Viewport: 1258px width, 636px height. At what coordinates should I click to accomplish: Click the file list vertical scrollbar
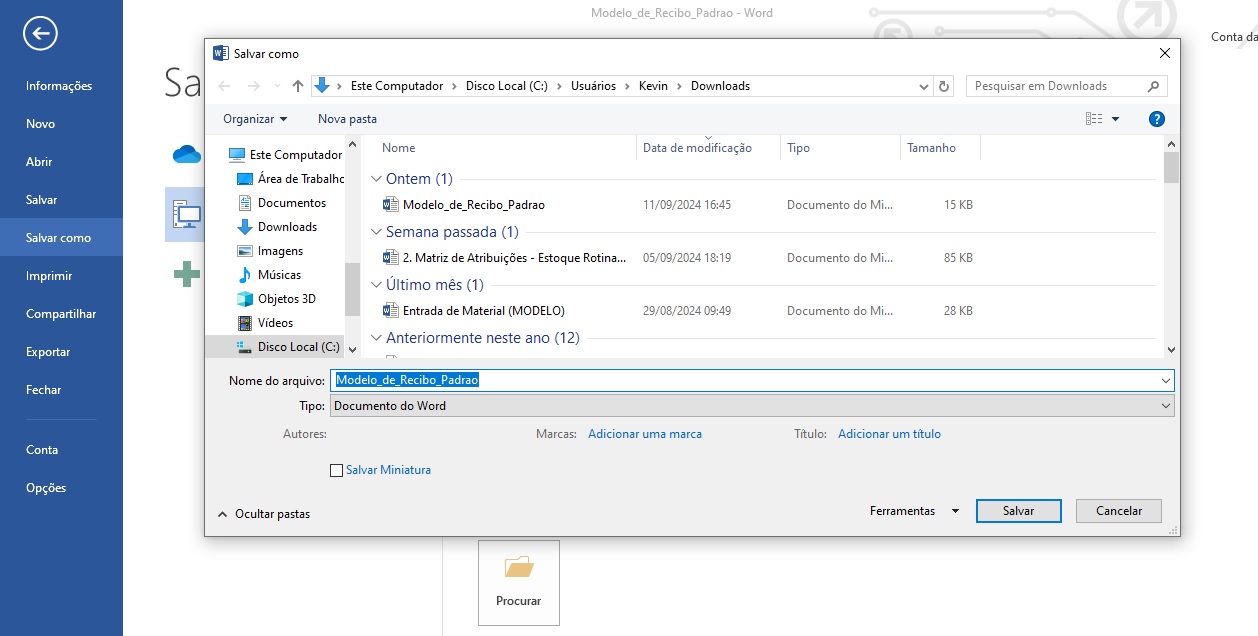pyautogui.click(x=1171, y=250)
